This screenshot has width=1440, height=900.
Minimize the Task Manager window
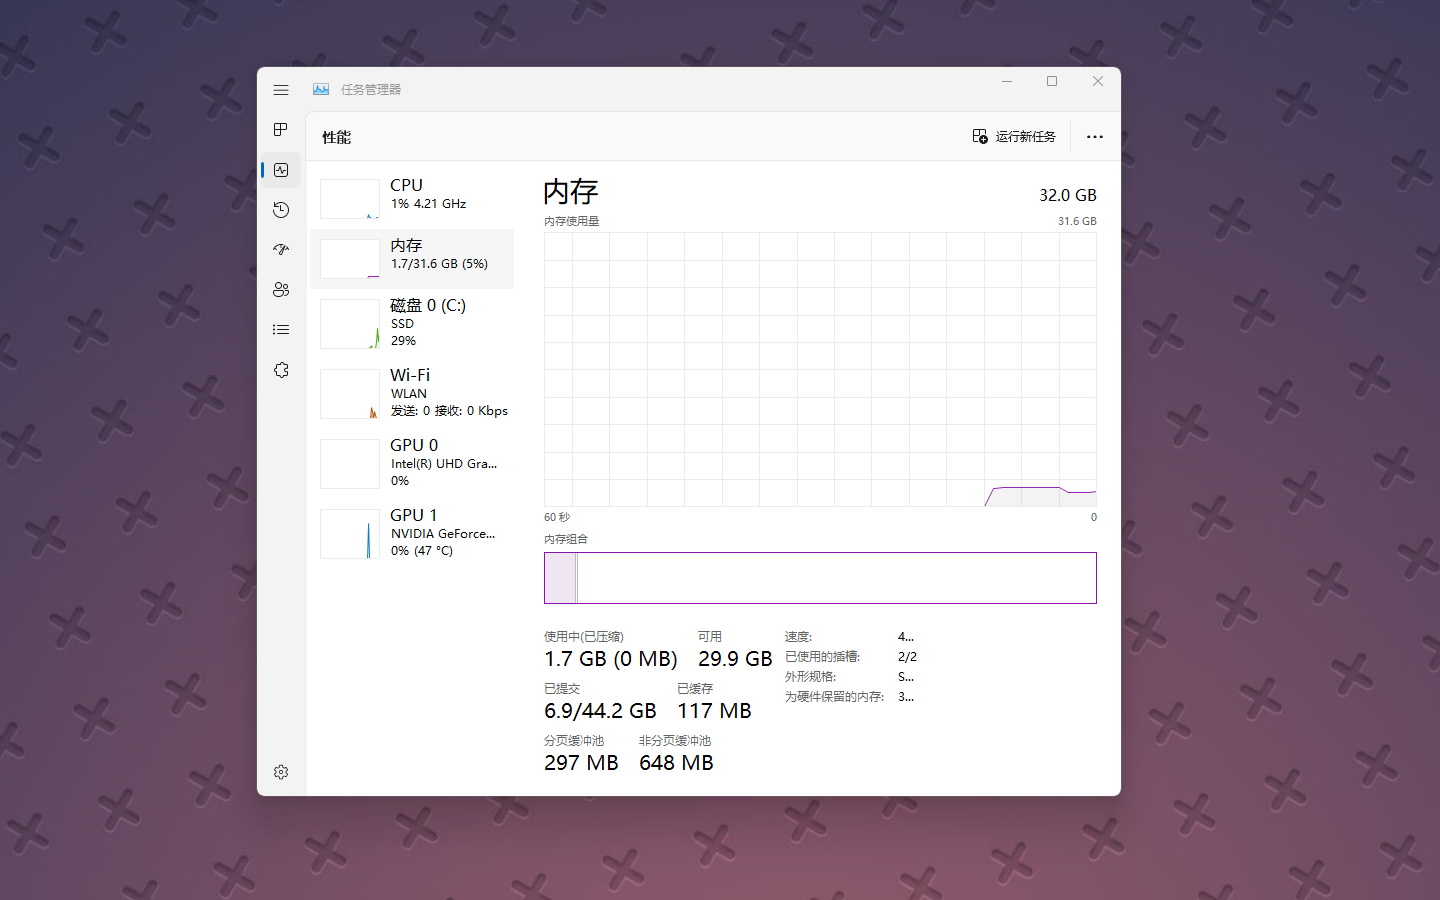point(1007,81)
